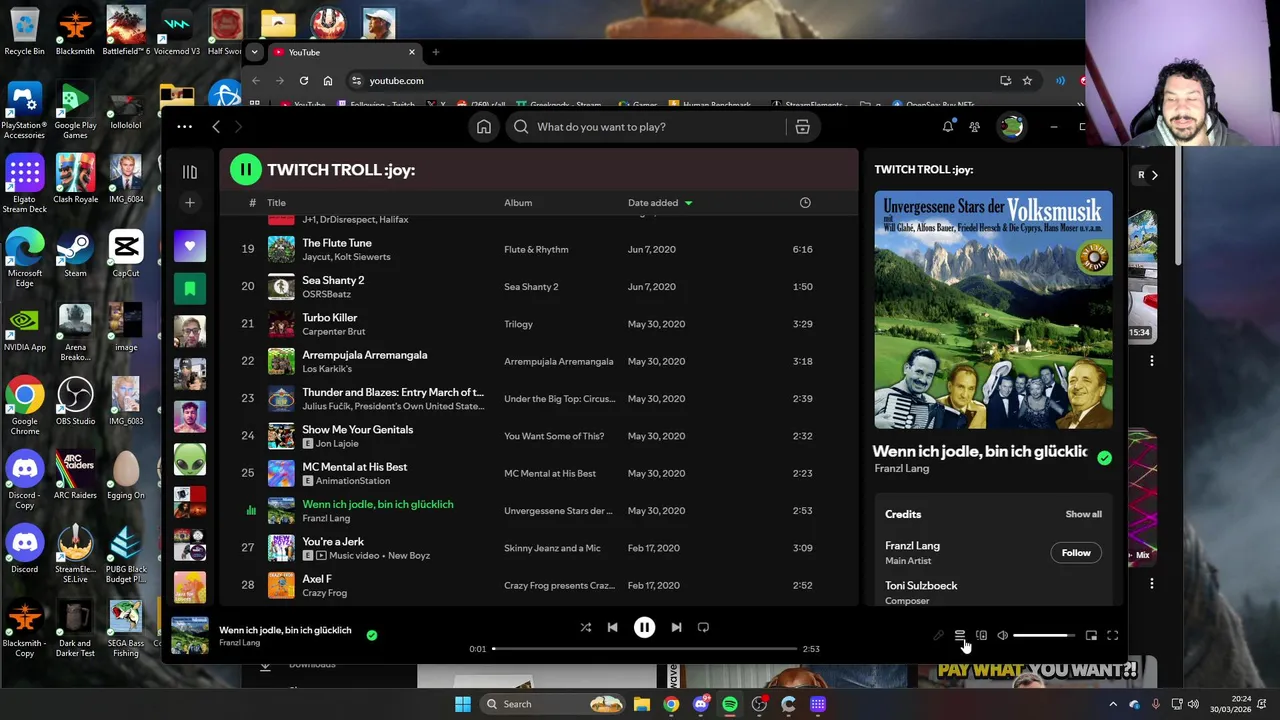Open Spotify three-dot main menu
This screenshot has width=1280, height=720.
184,127
